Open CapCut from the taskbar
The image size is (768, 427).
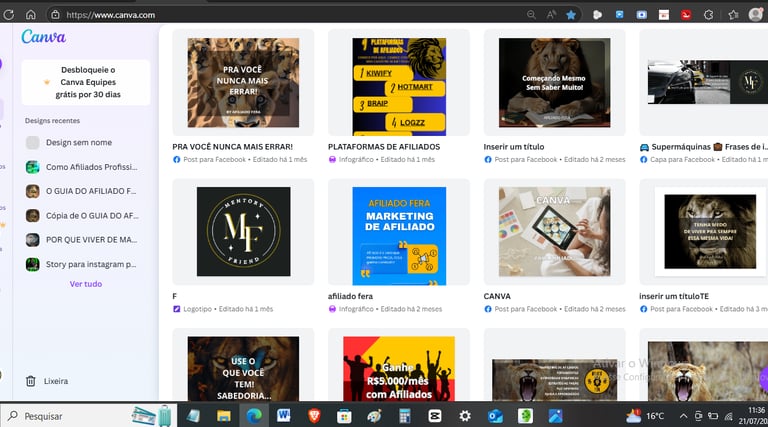point(434,416)
